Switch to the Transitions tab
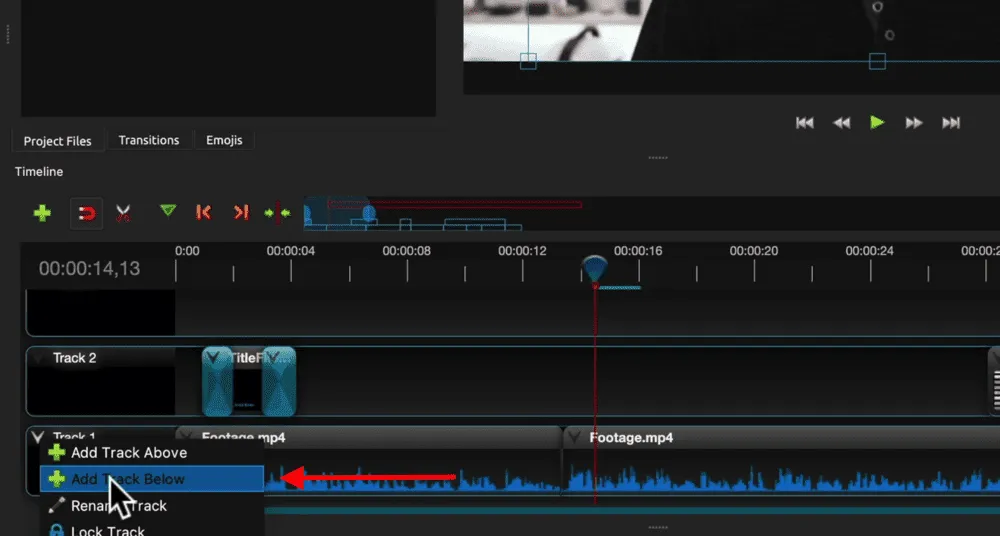The height and width of the screenshot is (536, 1000). click(149, 140)
